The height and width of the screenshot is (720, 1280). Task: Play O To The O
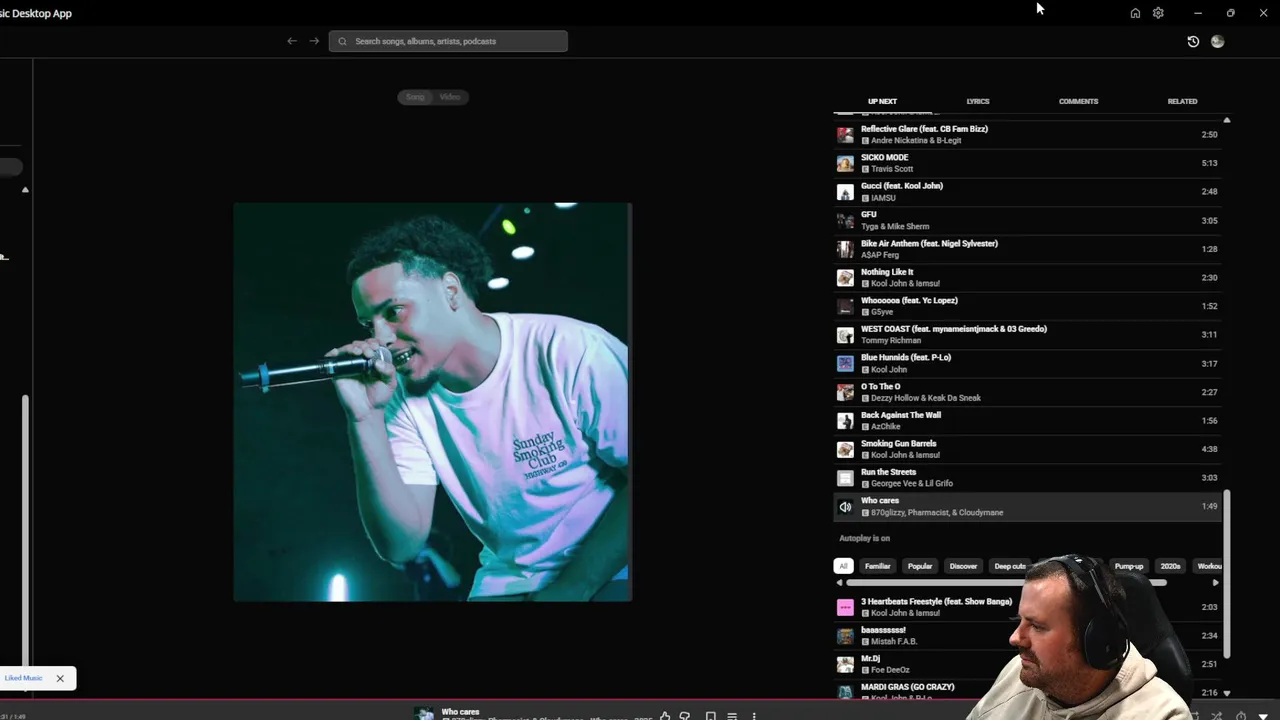(x=1027, y=392)
